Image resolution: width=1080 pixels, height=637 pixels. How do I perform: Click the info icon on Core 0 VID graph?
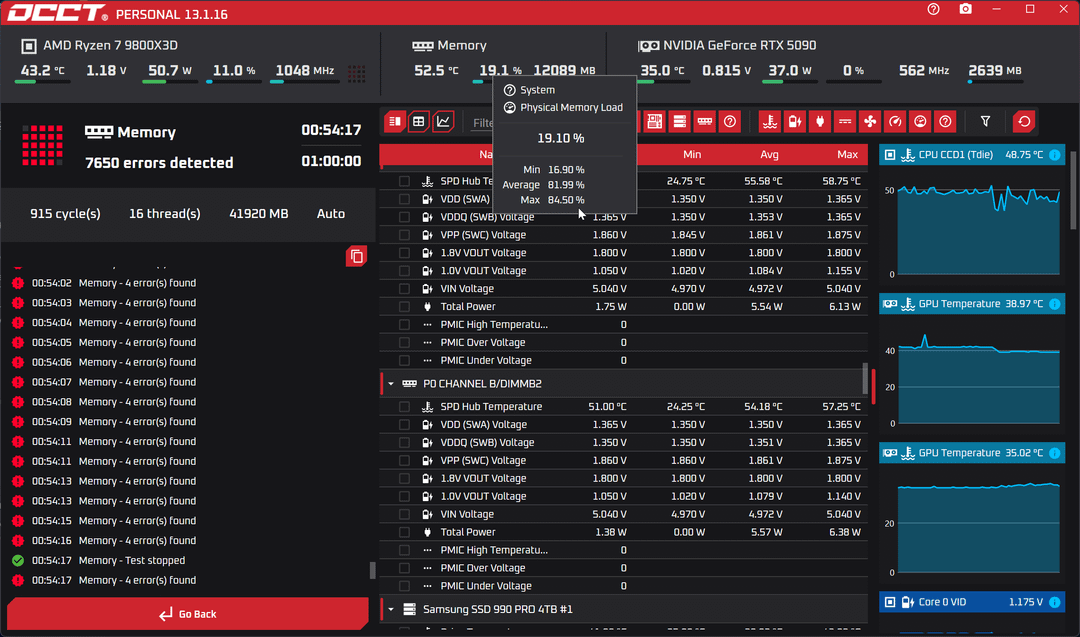point(1055,602)
